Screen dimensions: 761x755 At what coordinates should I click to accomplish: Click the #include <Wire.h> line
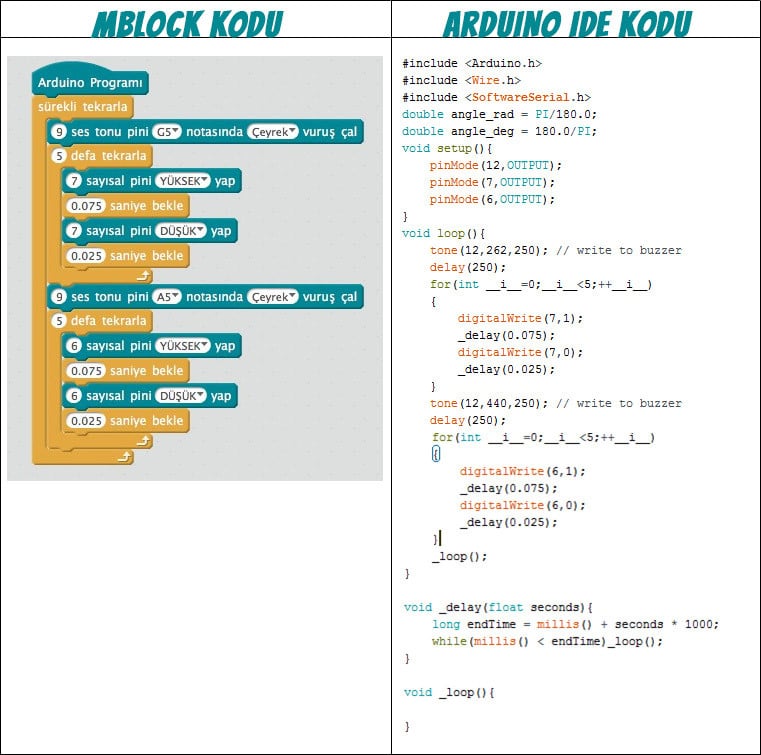pos(462,81)
